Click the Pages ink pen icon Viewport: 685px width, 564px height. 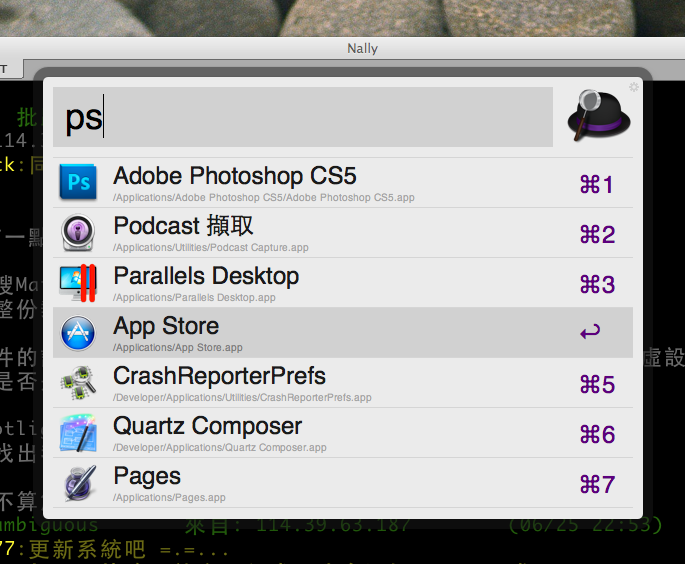tap(79, 483)
